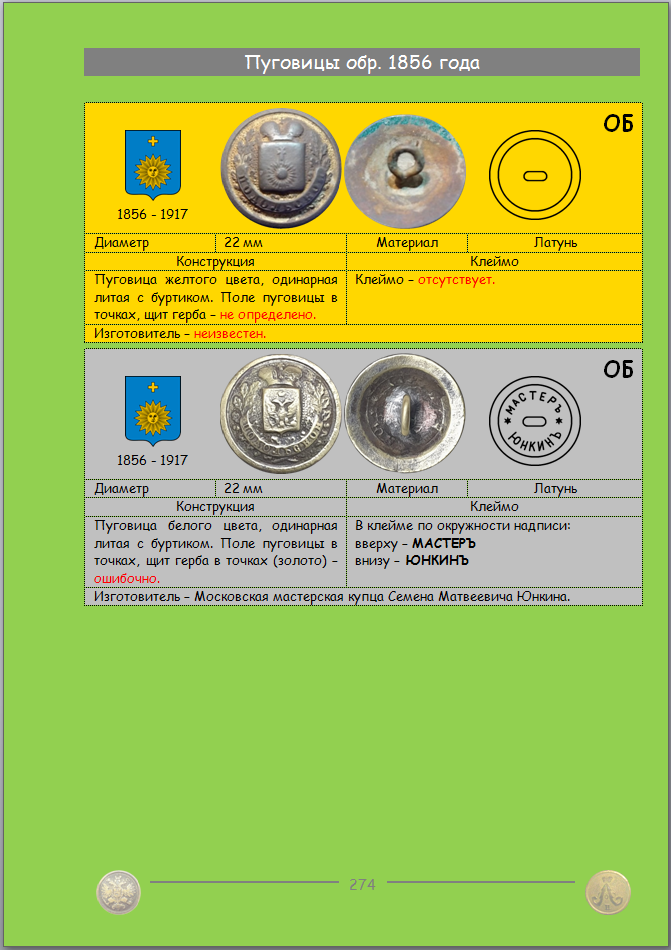Click the red text отсутствует
Screen dimensions: 671x950
tap(456, 280)
